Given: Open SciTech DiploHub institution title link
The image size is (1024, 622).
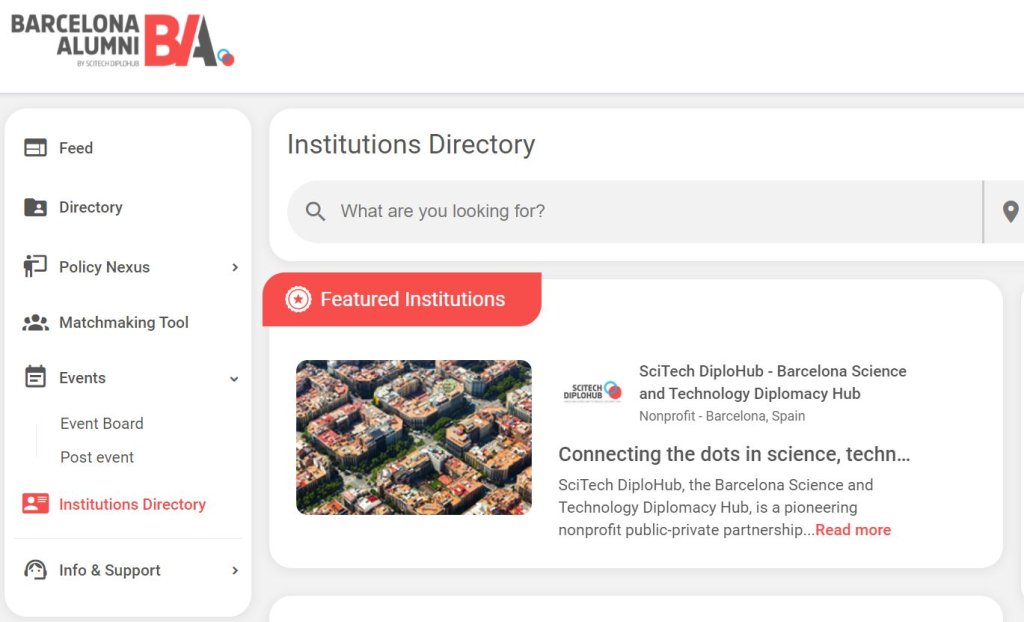Looking at the screenshot, I should (x=773, y=382).
